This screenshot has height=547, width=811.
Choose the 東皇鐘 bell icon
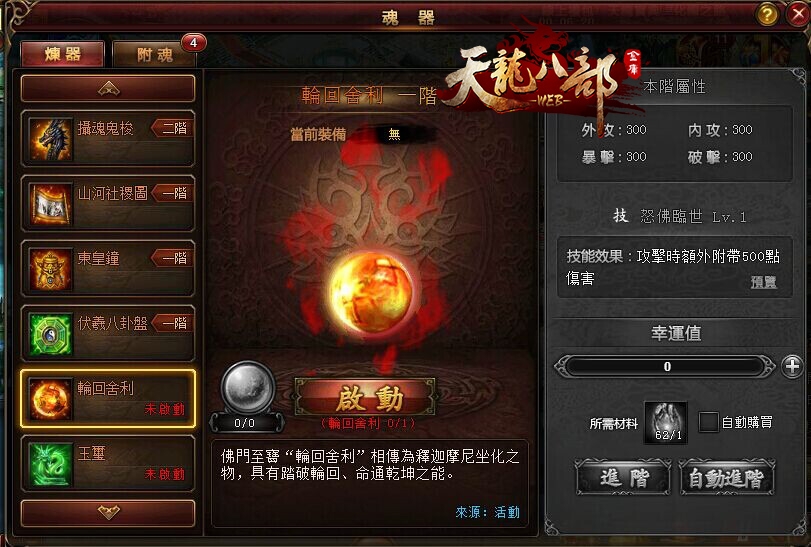click(50, 269)
